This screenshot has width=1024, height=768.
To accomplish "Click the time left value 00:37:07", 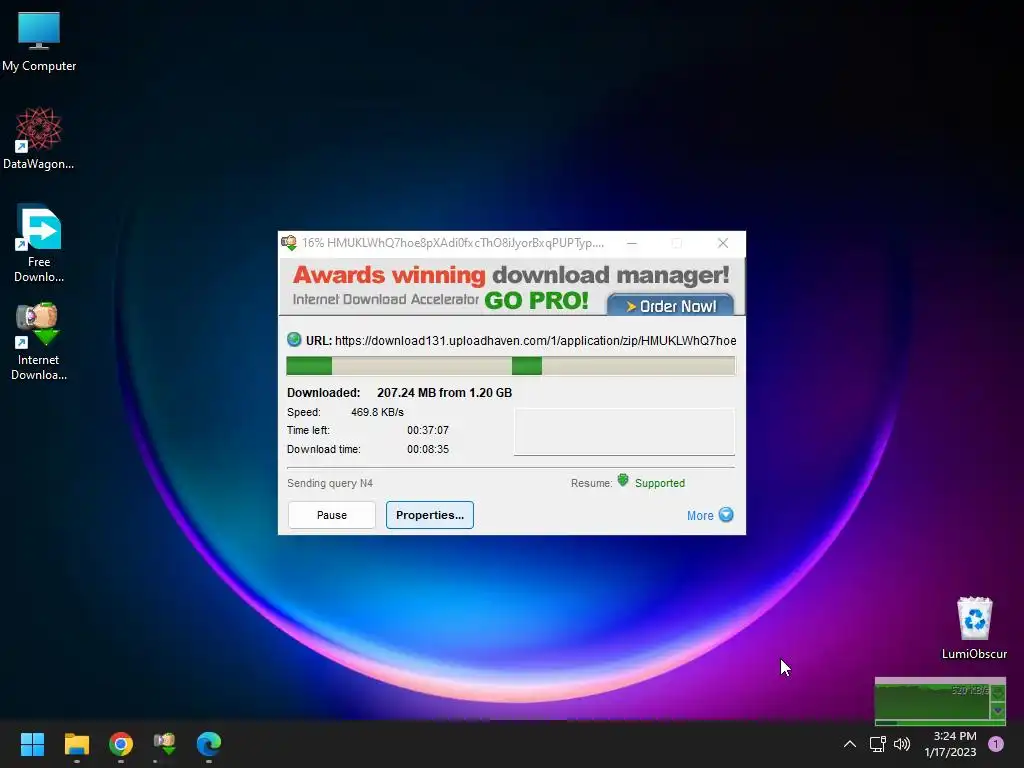I will (x=428, y=430).
